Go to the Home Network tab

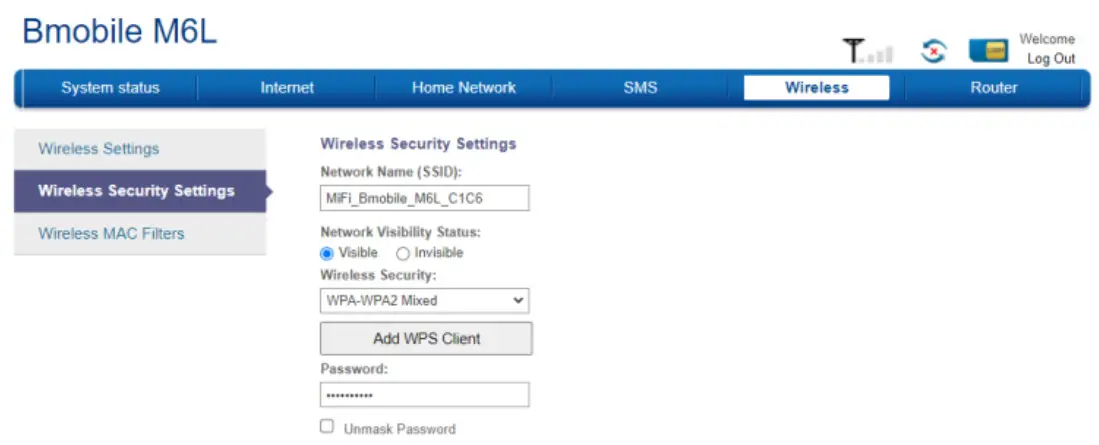pyautogui.click(x=463, y=88)
